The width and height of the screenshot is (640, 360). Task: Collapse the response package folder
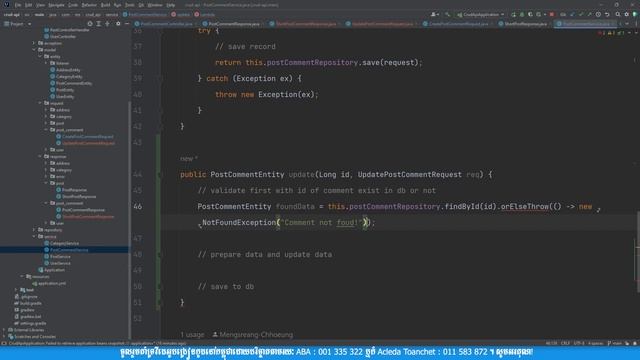[40, 156]
